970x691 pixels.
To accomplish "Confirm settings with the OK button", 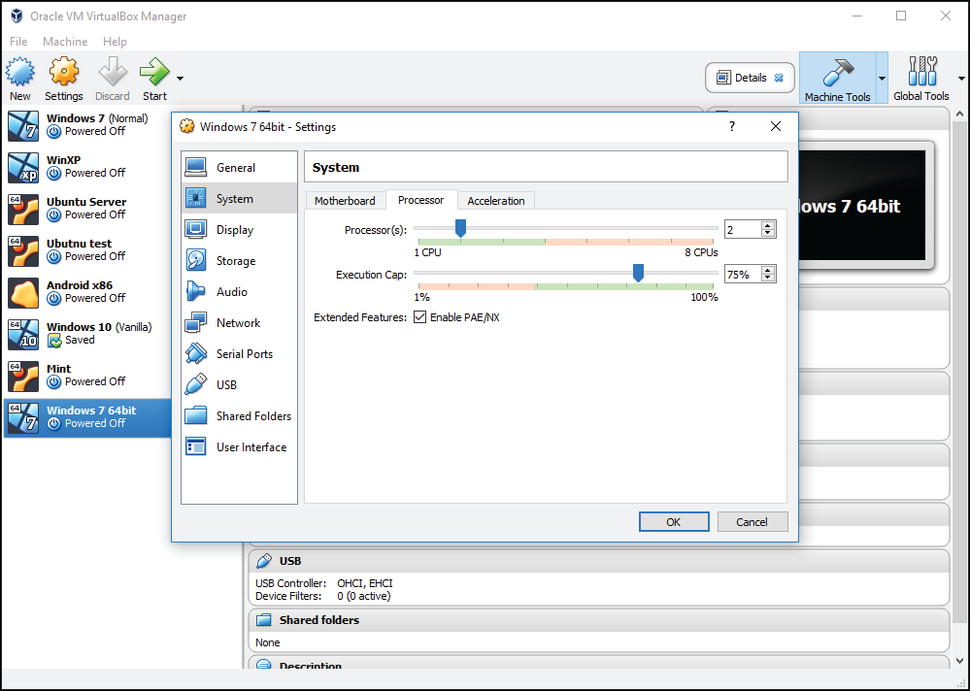I will [x=673, y=521].
